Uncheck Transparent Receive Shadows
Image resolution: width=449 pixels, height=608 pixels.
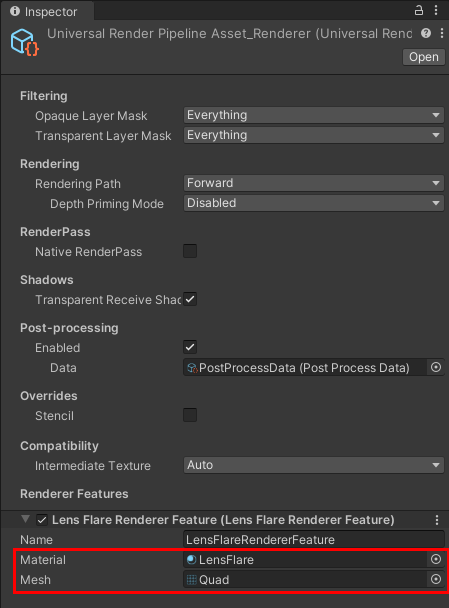coord(190,299)
